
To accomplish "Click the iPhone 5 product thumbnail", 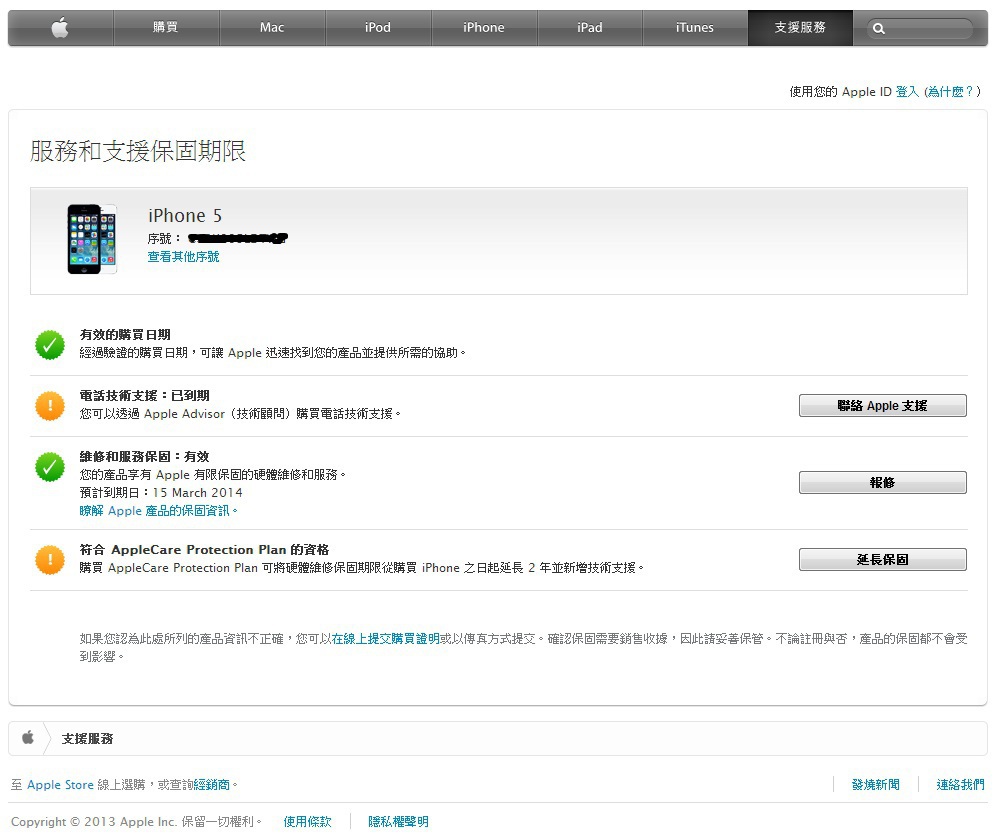I will [92, 239].
